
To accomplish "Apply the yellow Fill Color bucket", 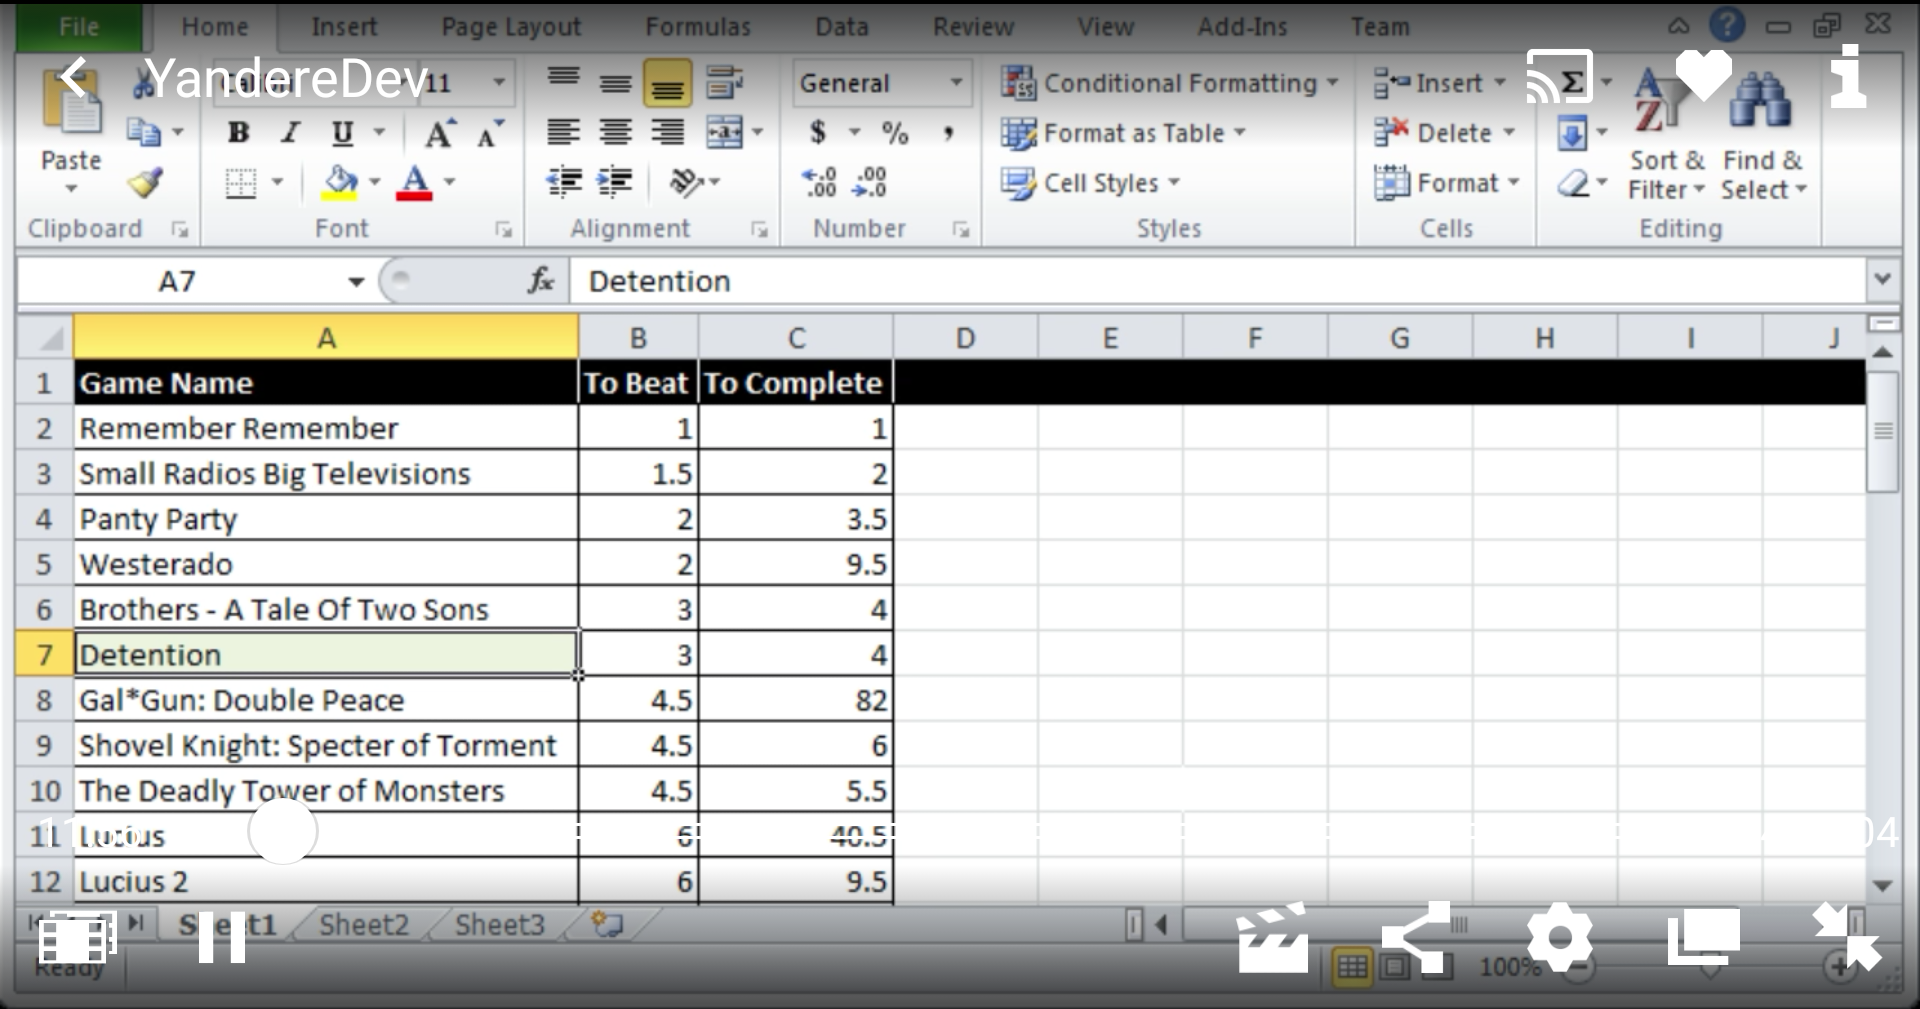I will pyautogui.click(x=340, y=182).
